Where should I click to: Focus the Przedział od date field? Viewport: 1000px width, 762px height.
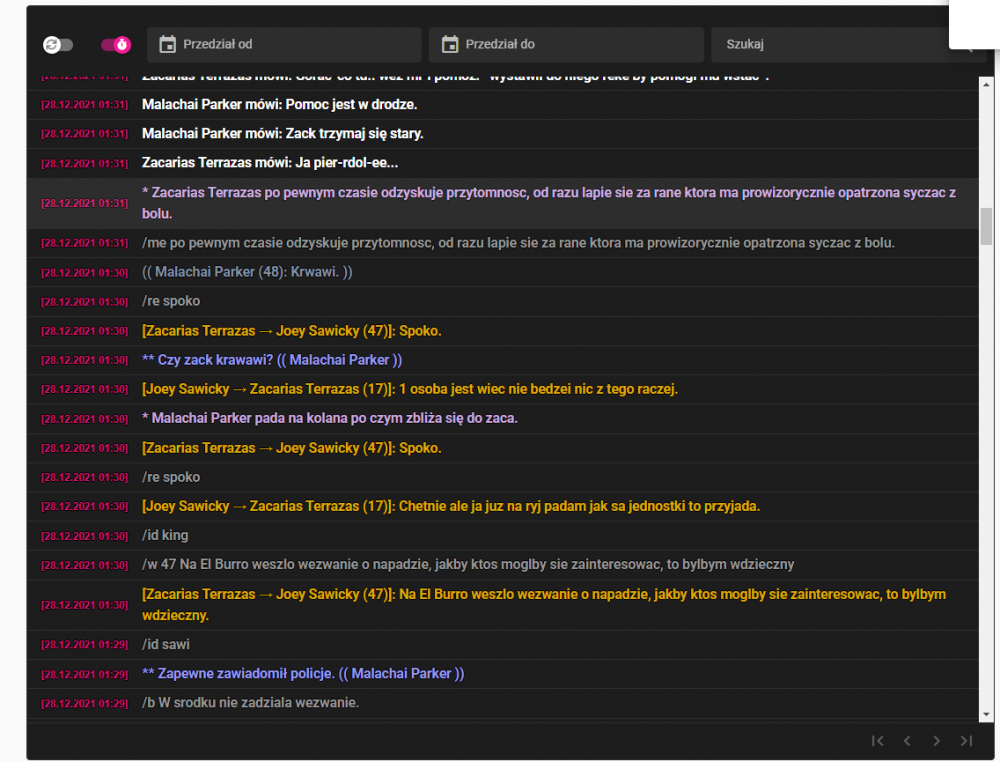pos(284,45)
